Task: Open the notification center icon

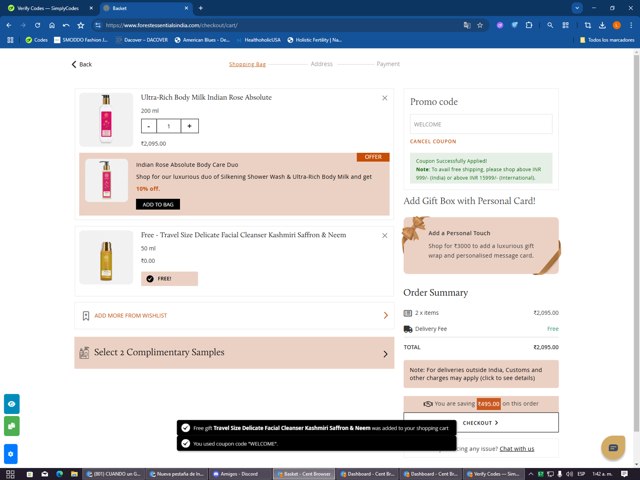Action: [x=624, y=474]
